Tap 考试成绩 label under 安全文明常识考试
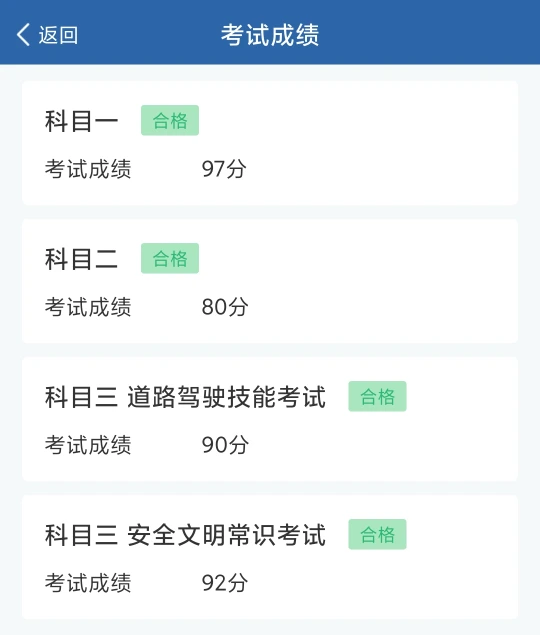This screenshot has width=540, height=635. coord(88,583)
